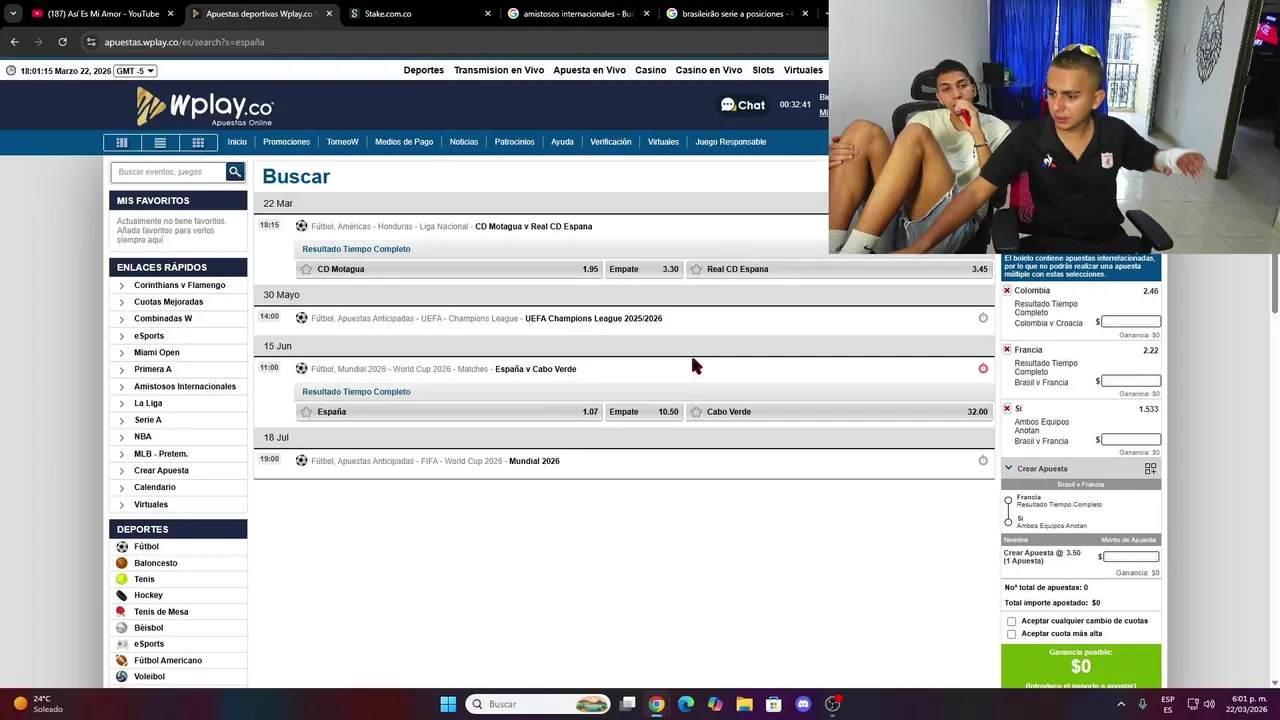Screen dimensions: 1280x720
Task: Expand Corinthians v Flamengo quick link arrow
Action: click(x=122, y=285)
